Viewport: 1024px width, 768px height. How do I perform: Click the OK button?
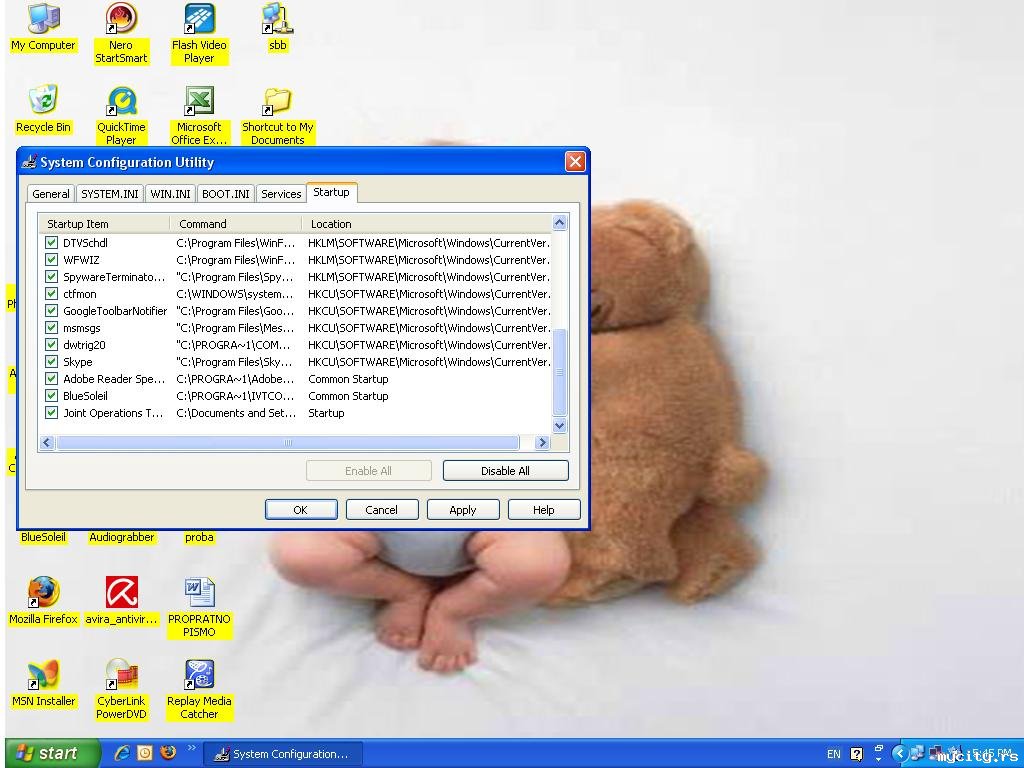tap(300, 510)
